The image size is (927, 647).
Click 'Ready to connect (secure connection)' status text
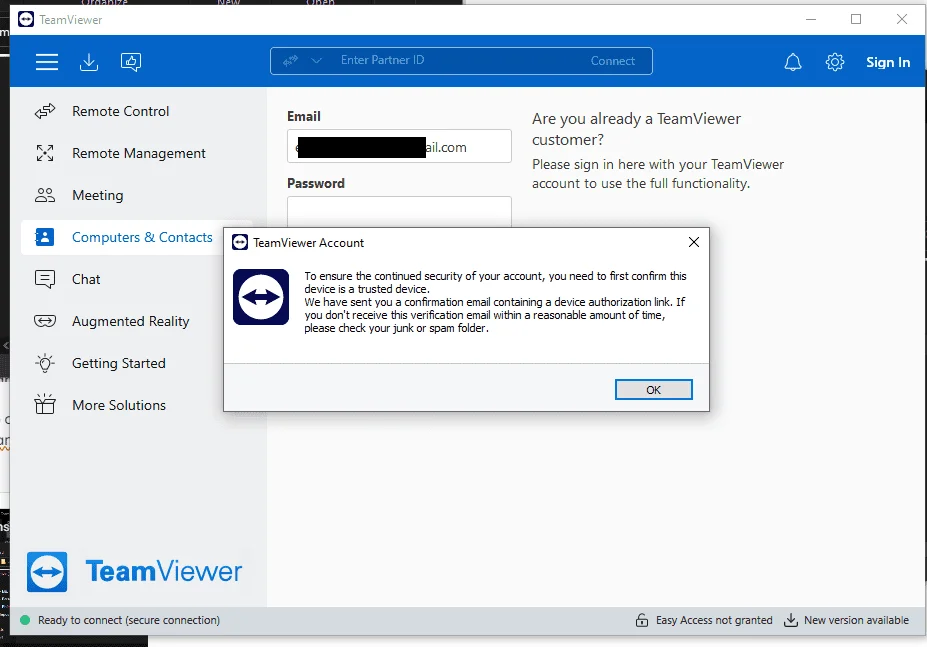[129, 620]
